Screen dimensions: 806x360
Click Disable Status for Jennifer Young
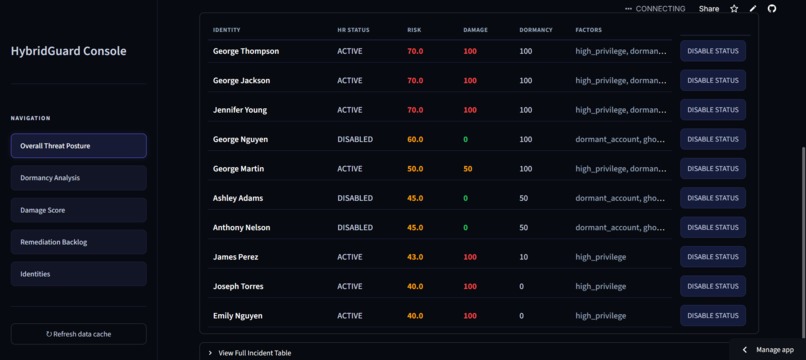(713, 110)
